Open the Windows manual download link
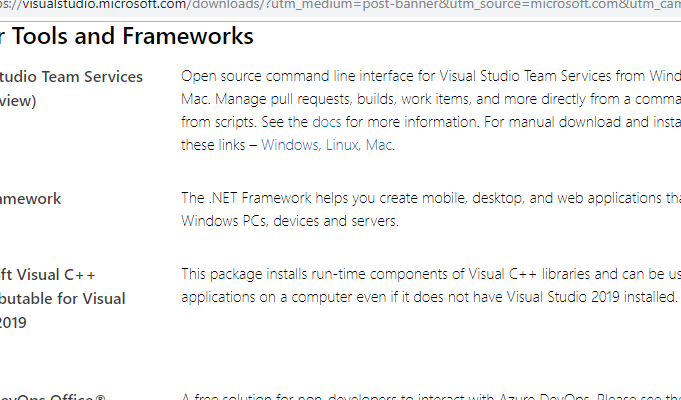The image size is (681, 400). tap(290, 145)
